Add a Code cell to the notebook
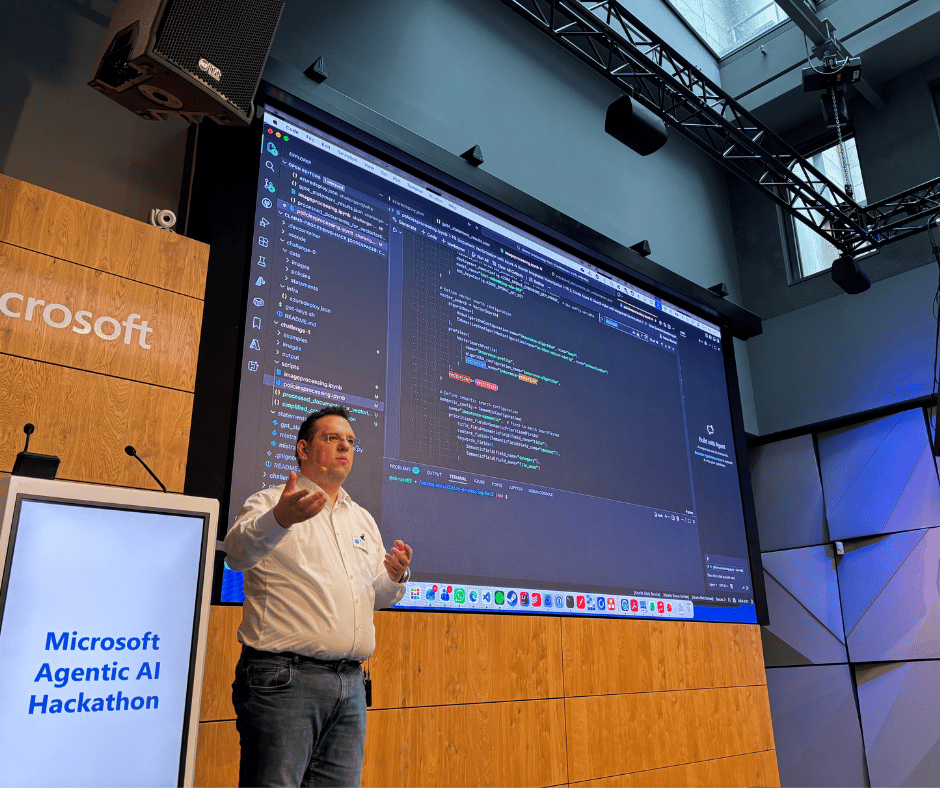940x788 pixels. (429, 235)
